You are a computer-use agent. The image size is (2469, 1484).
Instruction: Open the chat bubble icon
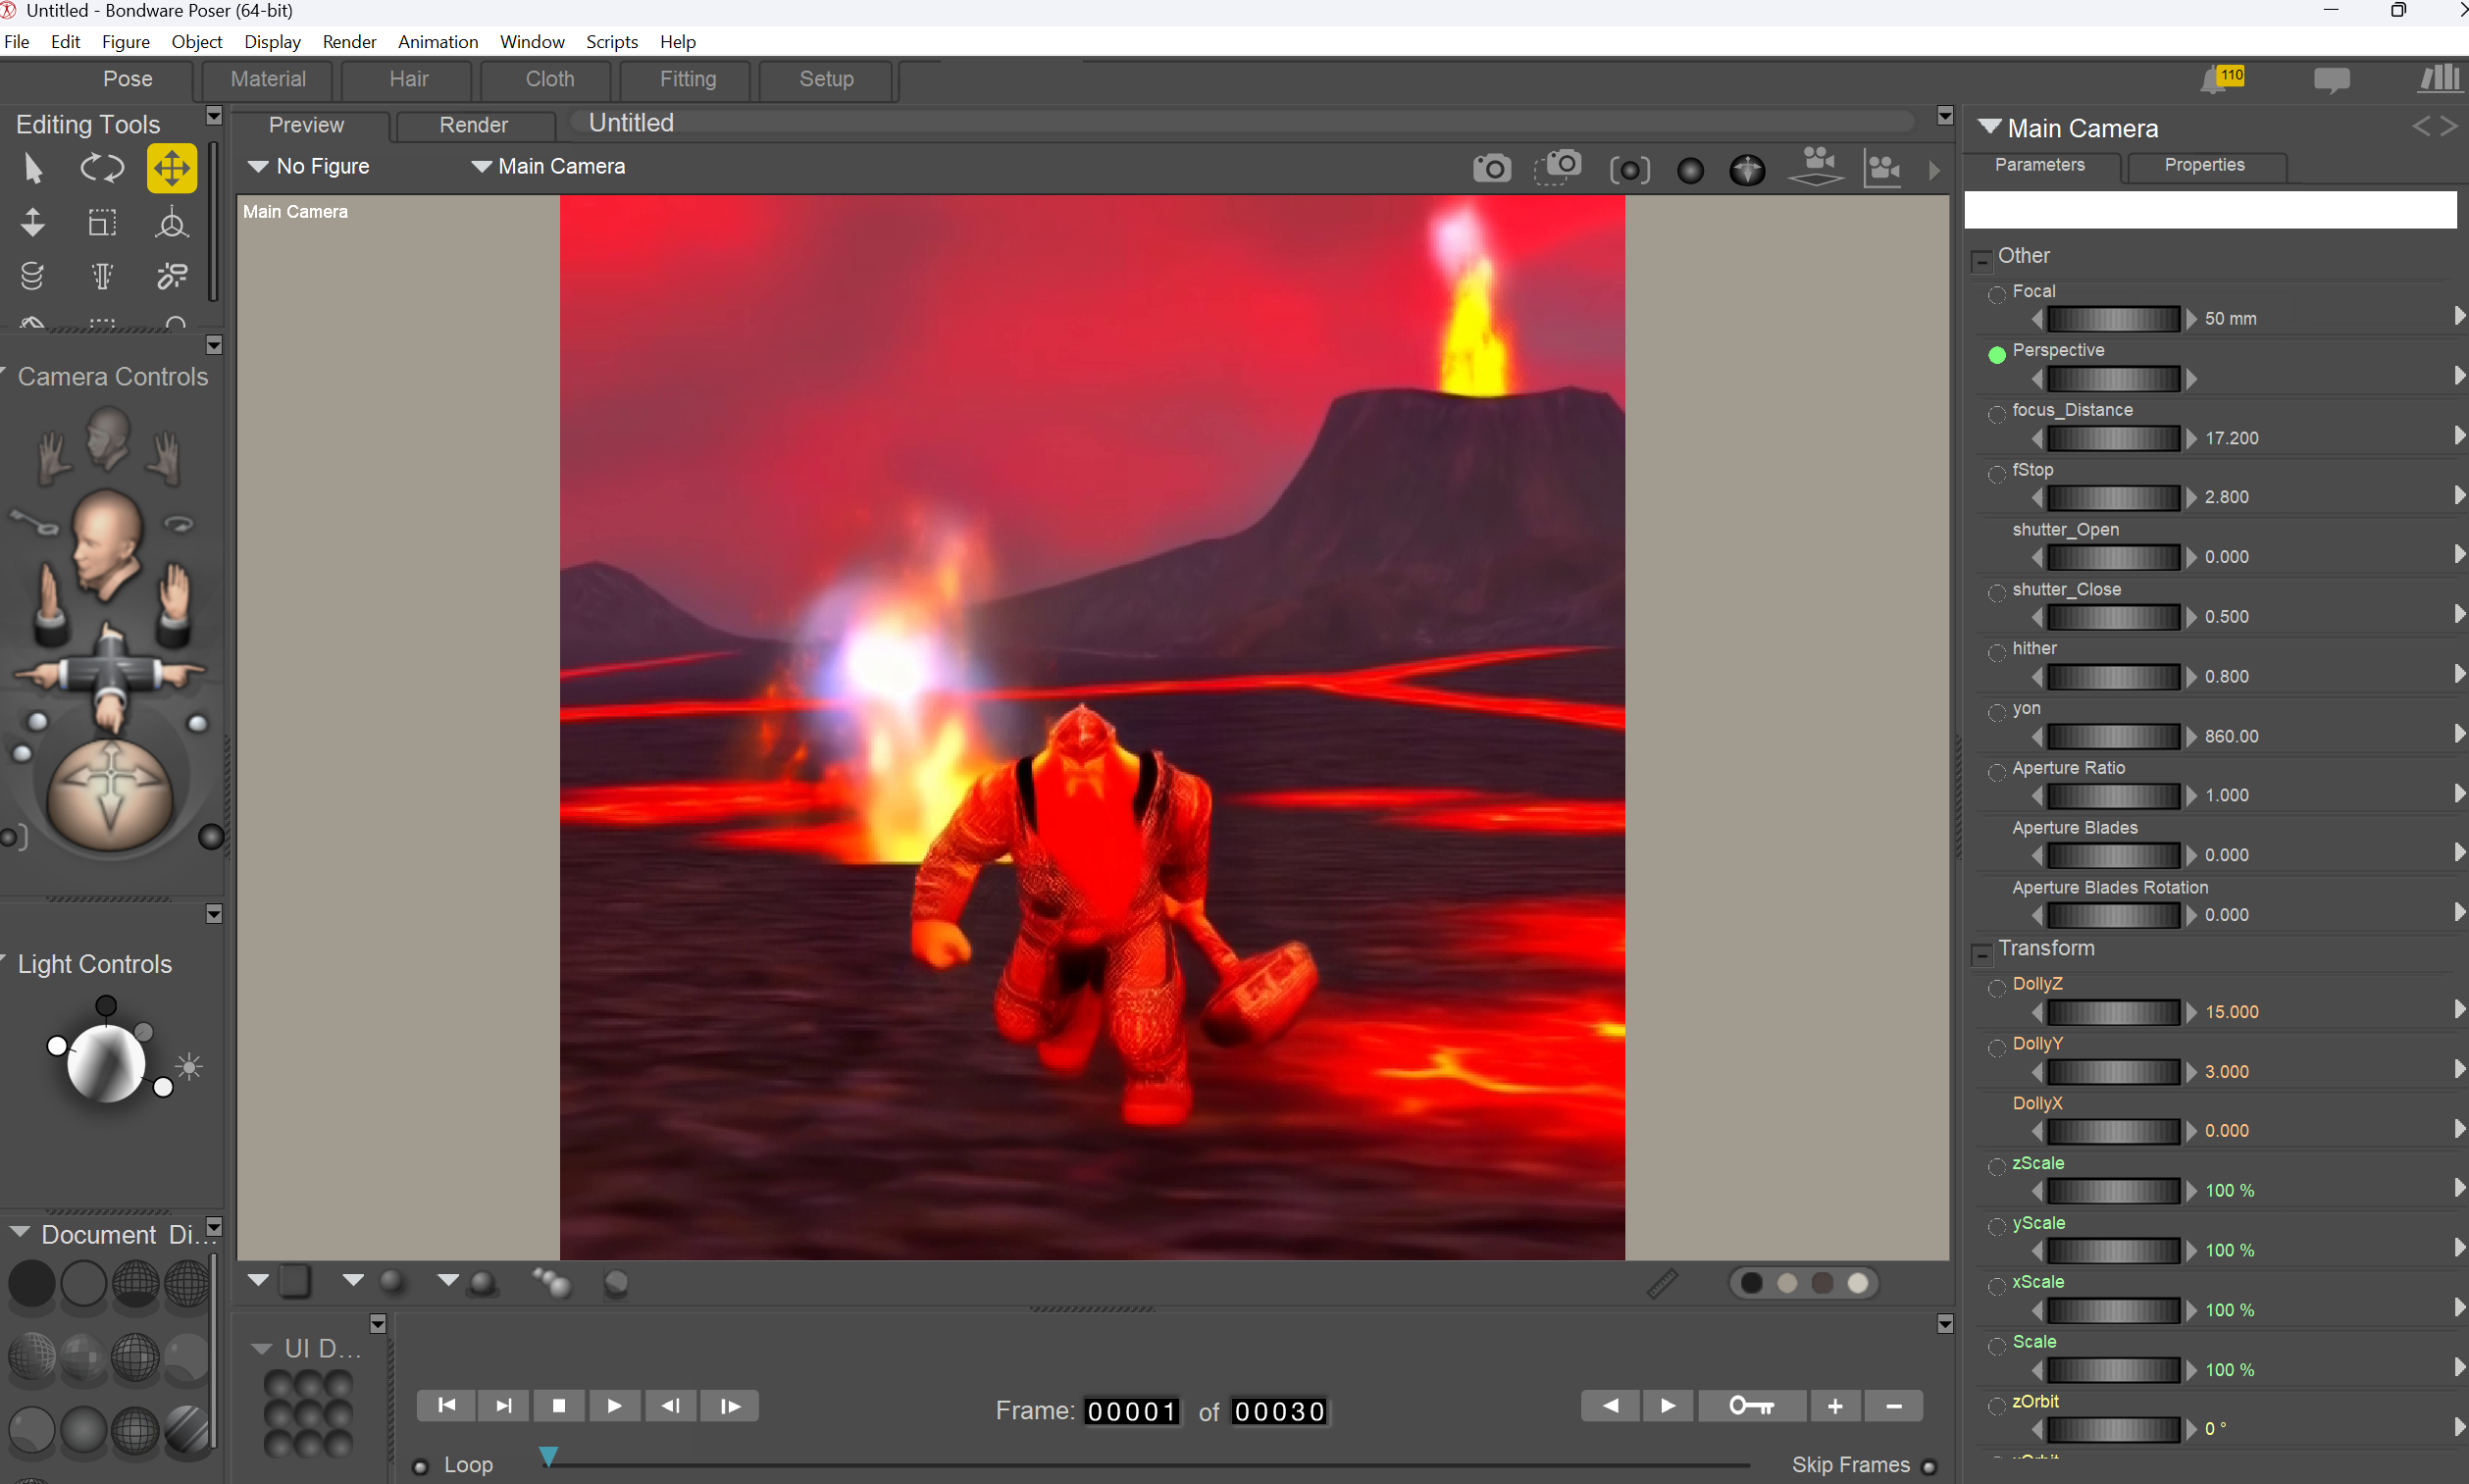(2331, 80)
